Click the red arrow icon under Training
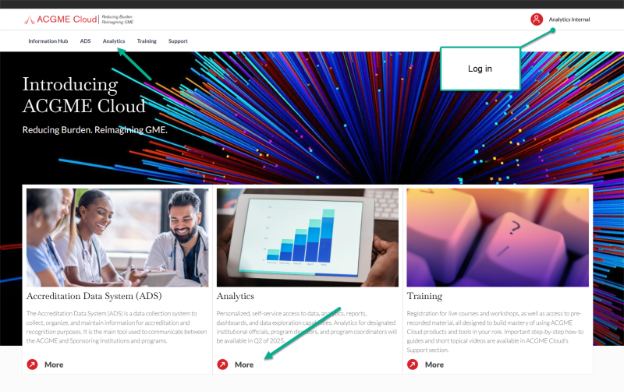The width and height of the screenshot is (624, 392). click(413, 365)
